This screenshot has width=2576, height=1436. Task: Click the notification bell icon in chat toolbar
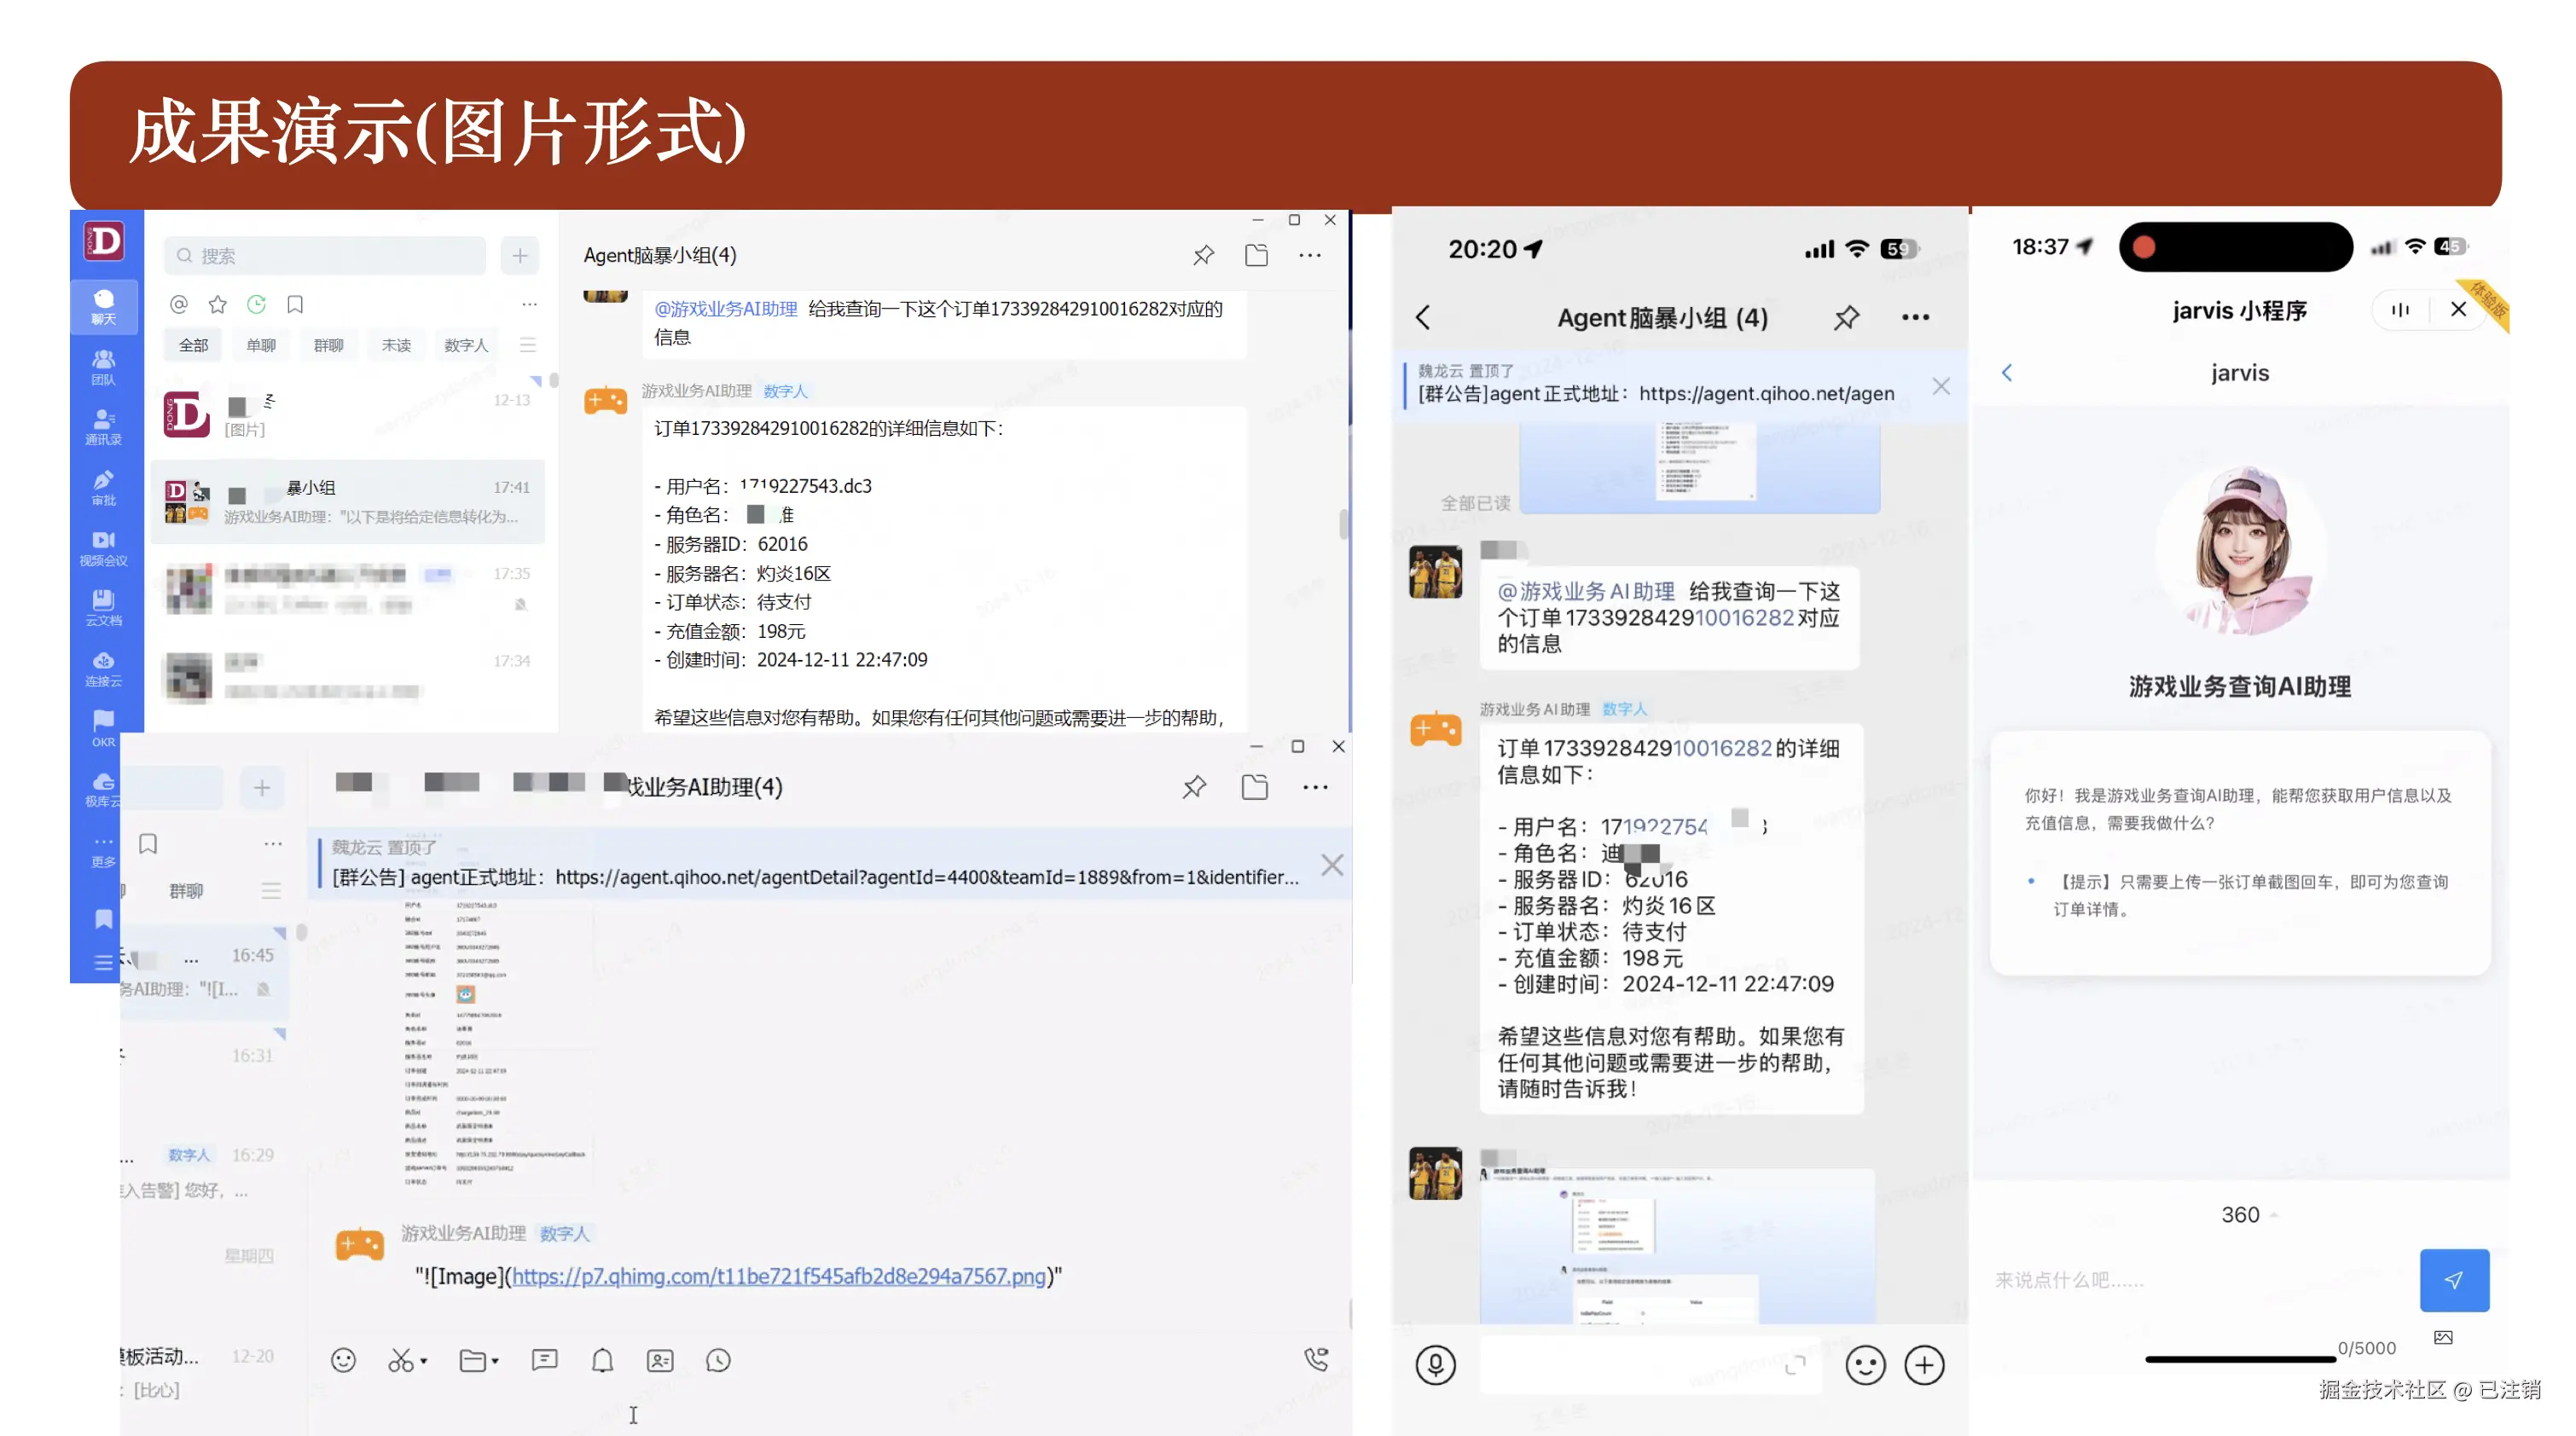coord(602,1360)
